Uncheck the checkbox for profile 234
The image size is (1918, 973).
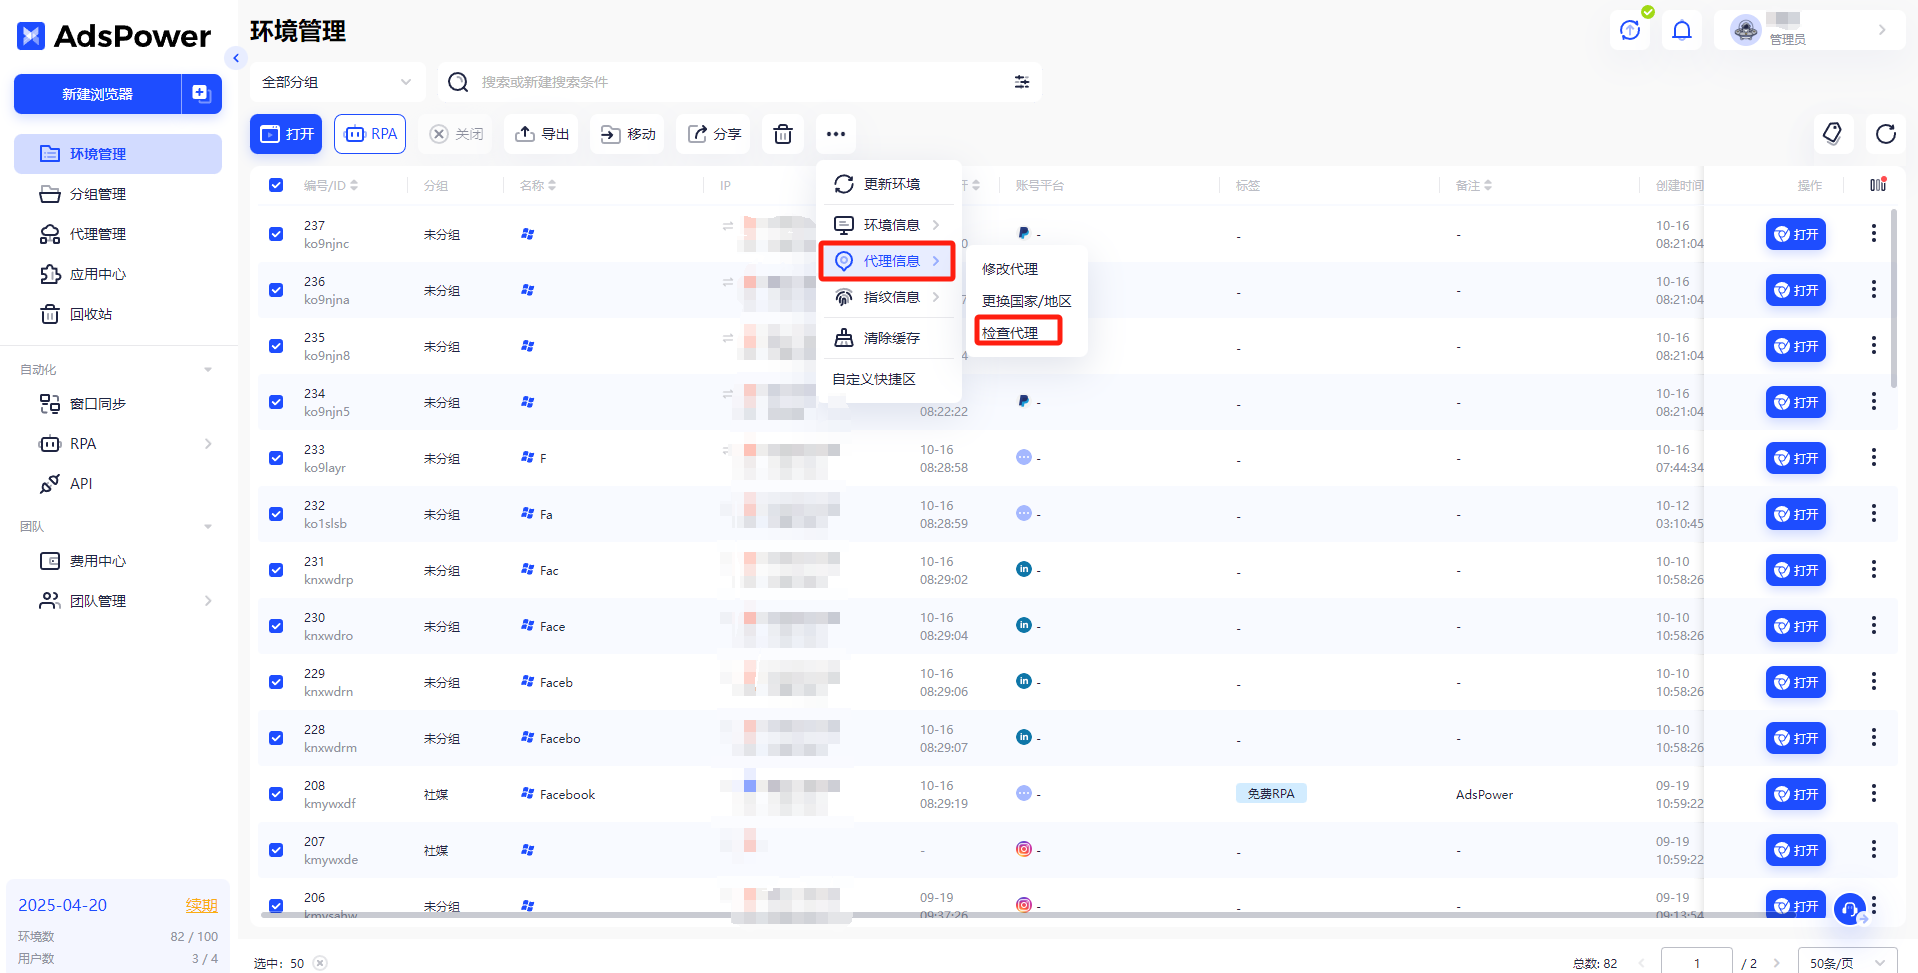click(276, 402)
